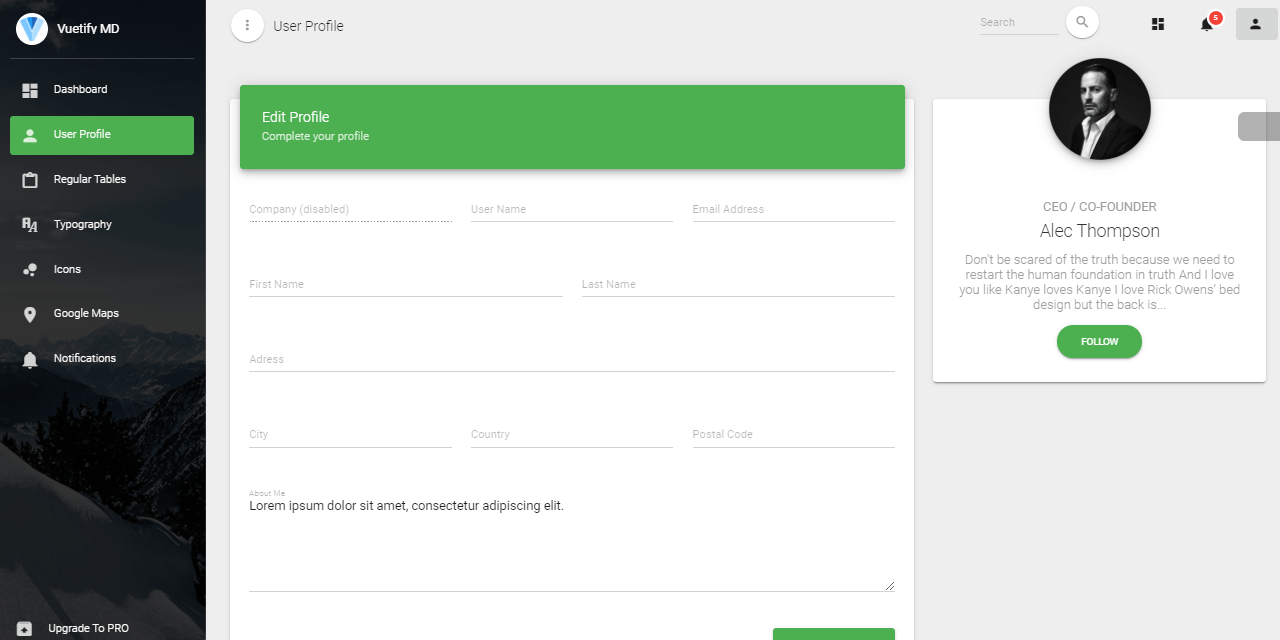The width and height of the screenshot is (1280, 640).
Task: Open the Icons page from the sidebar
Action: click(x=30, y=269)
